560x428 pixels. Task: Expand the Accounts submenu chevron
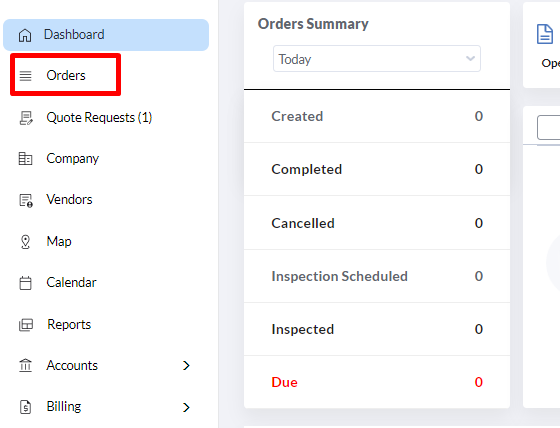point(186,365)
